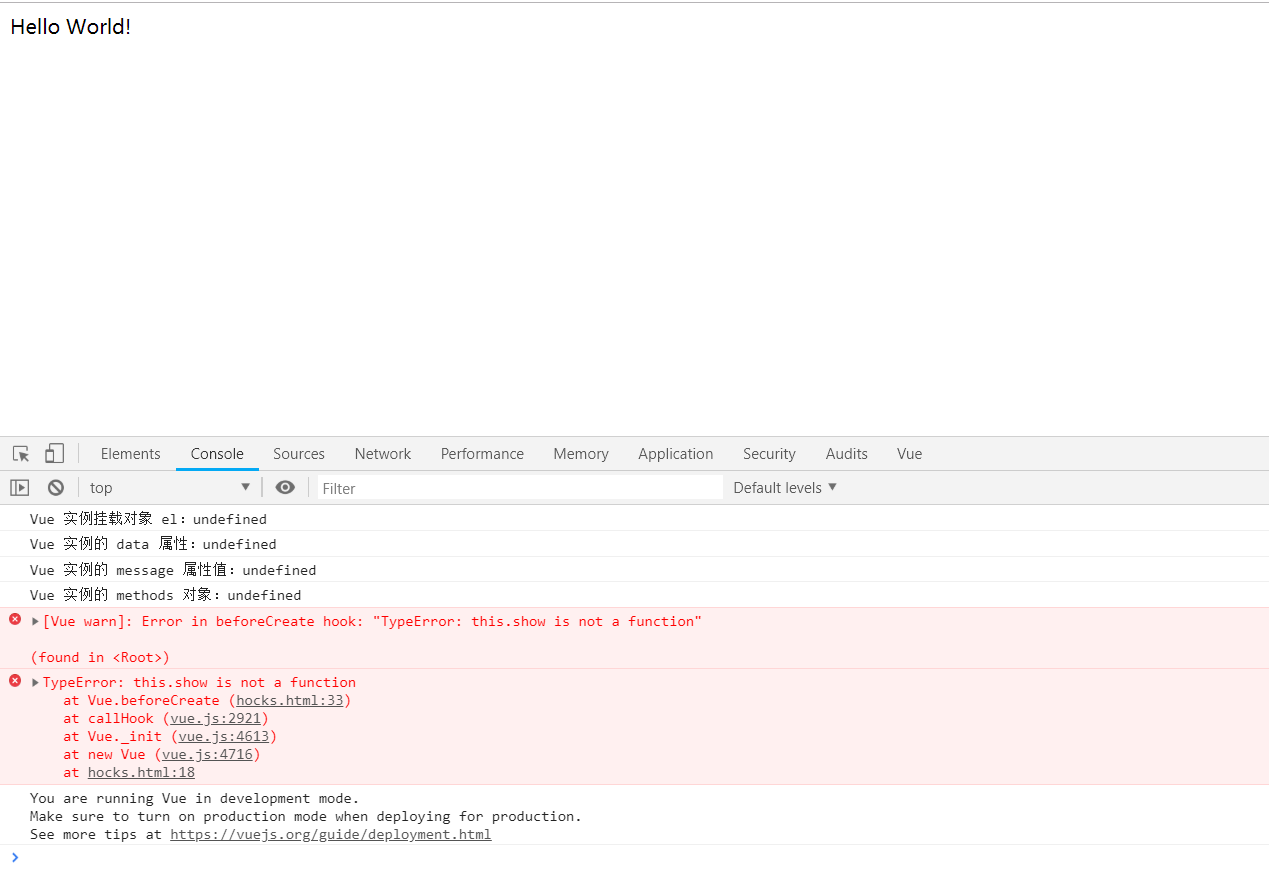Click the eye live expression icon

coord(285,488)
